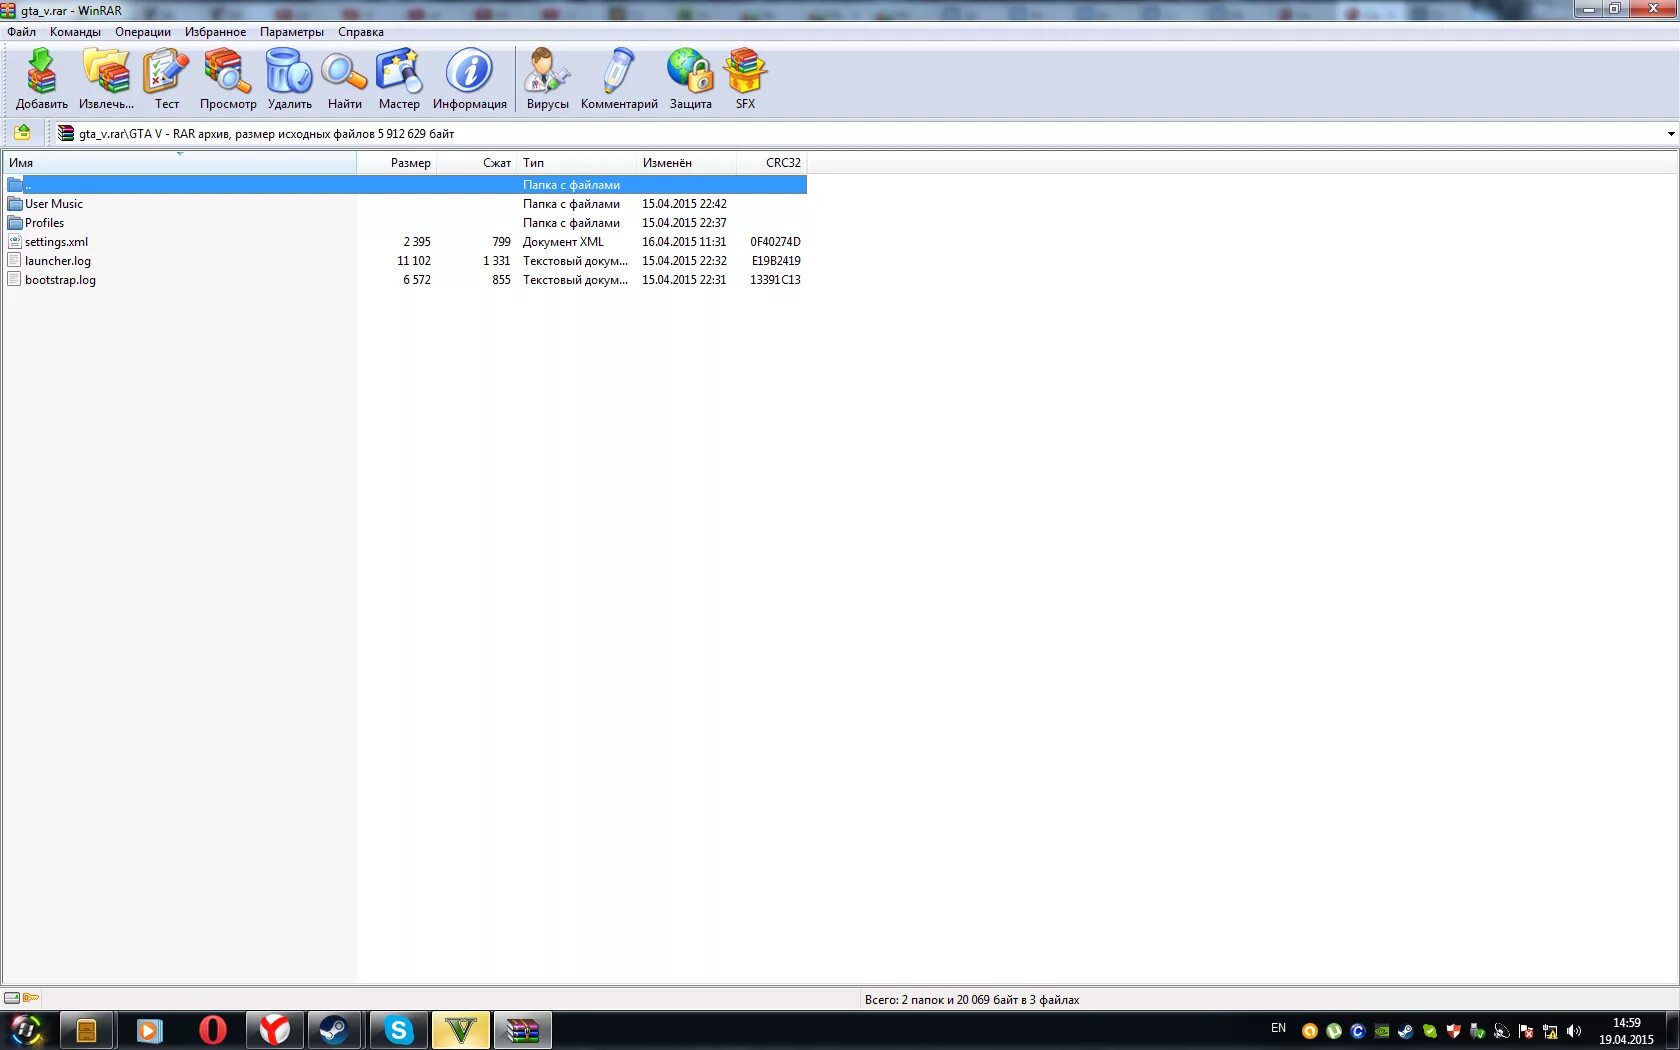Select the settings.xml file
Screen dimensions: 1680x1050
pyautogui.click(x=56, y=242)
